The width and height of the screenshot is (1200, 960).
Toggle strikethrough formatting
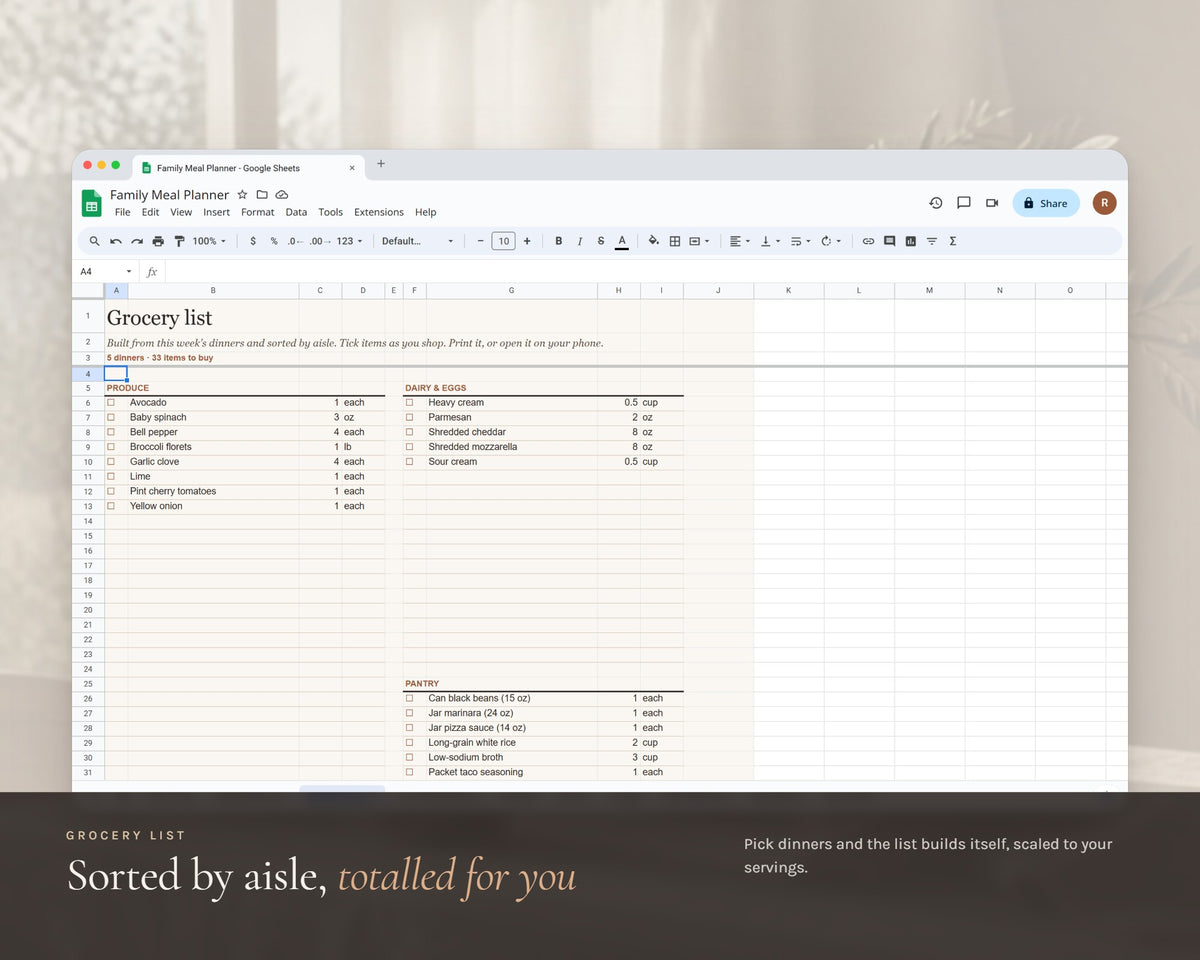600,241
